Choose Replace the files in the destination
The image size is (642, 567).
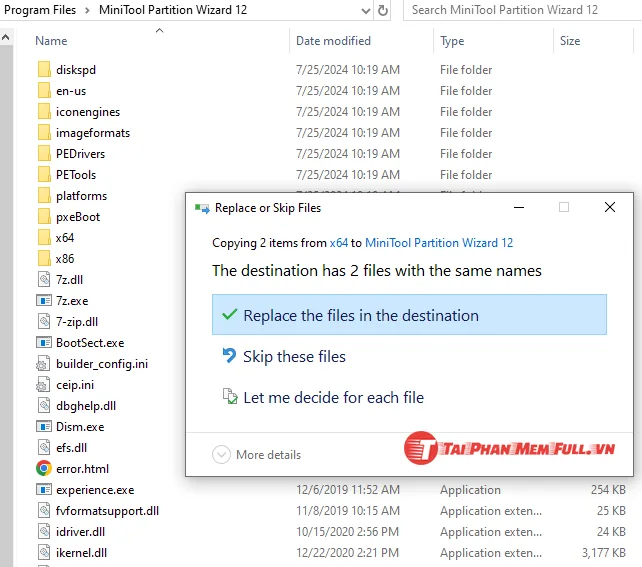coord(409,315)
